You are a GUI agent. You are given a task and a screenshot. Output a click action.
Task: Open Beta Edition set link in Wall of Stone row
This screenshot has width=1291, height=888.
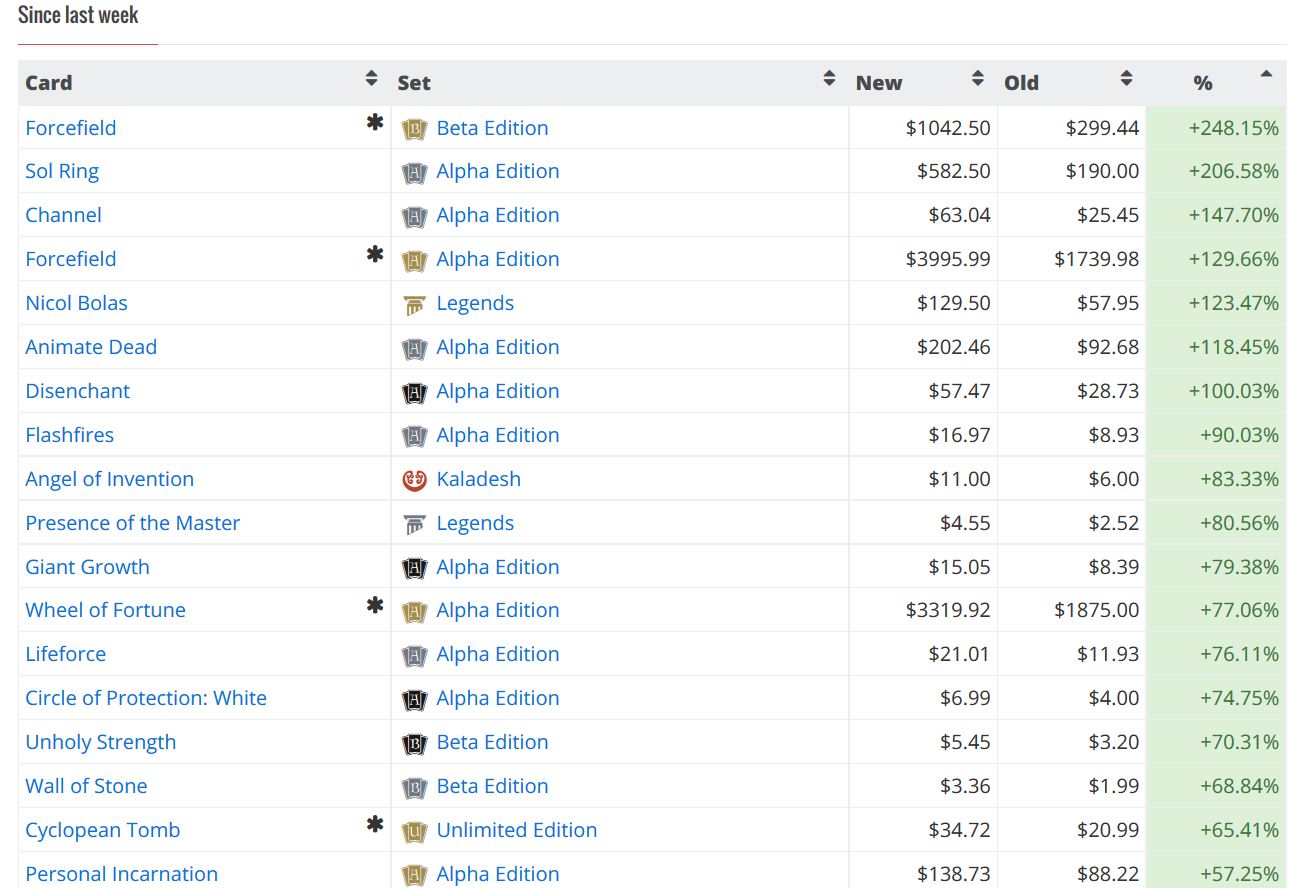492,786
